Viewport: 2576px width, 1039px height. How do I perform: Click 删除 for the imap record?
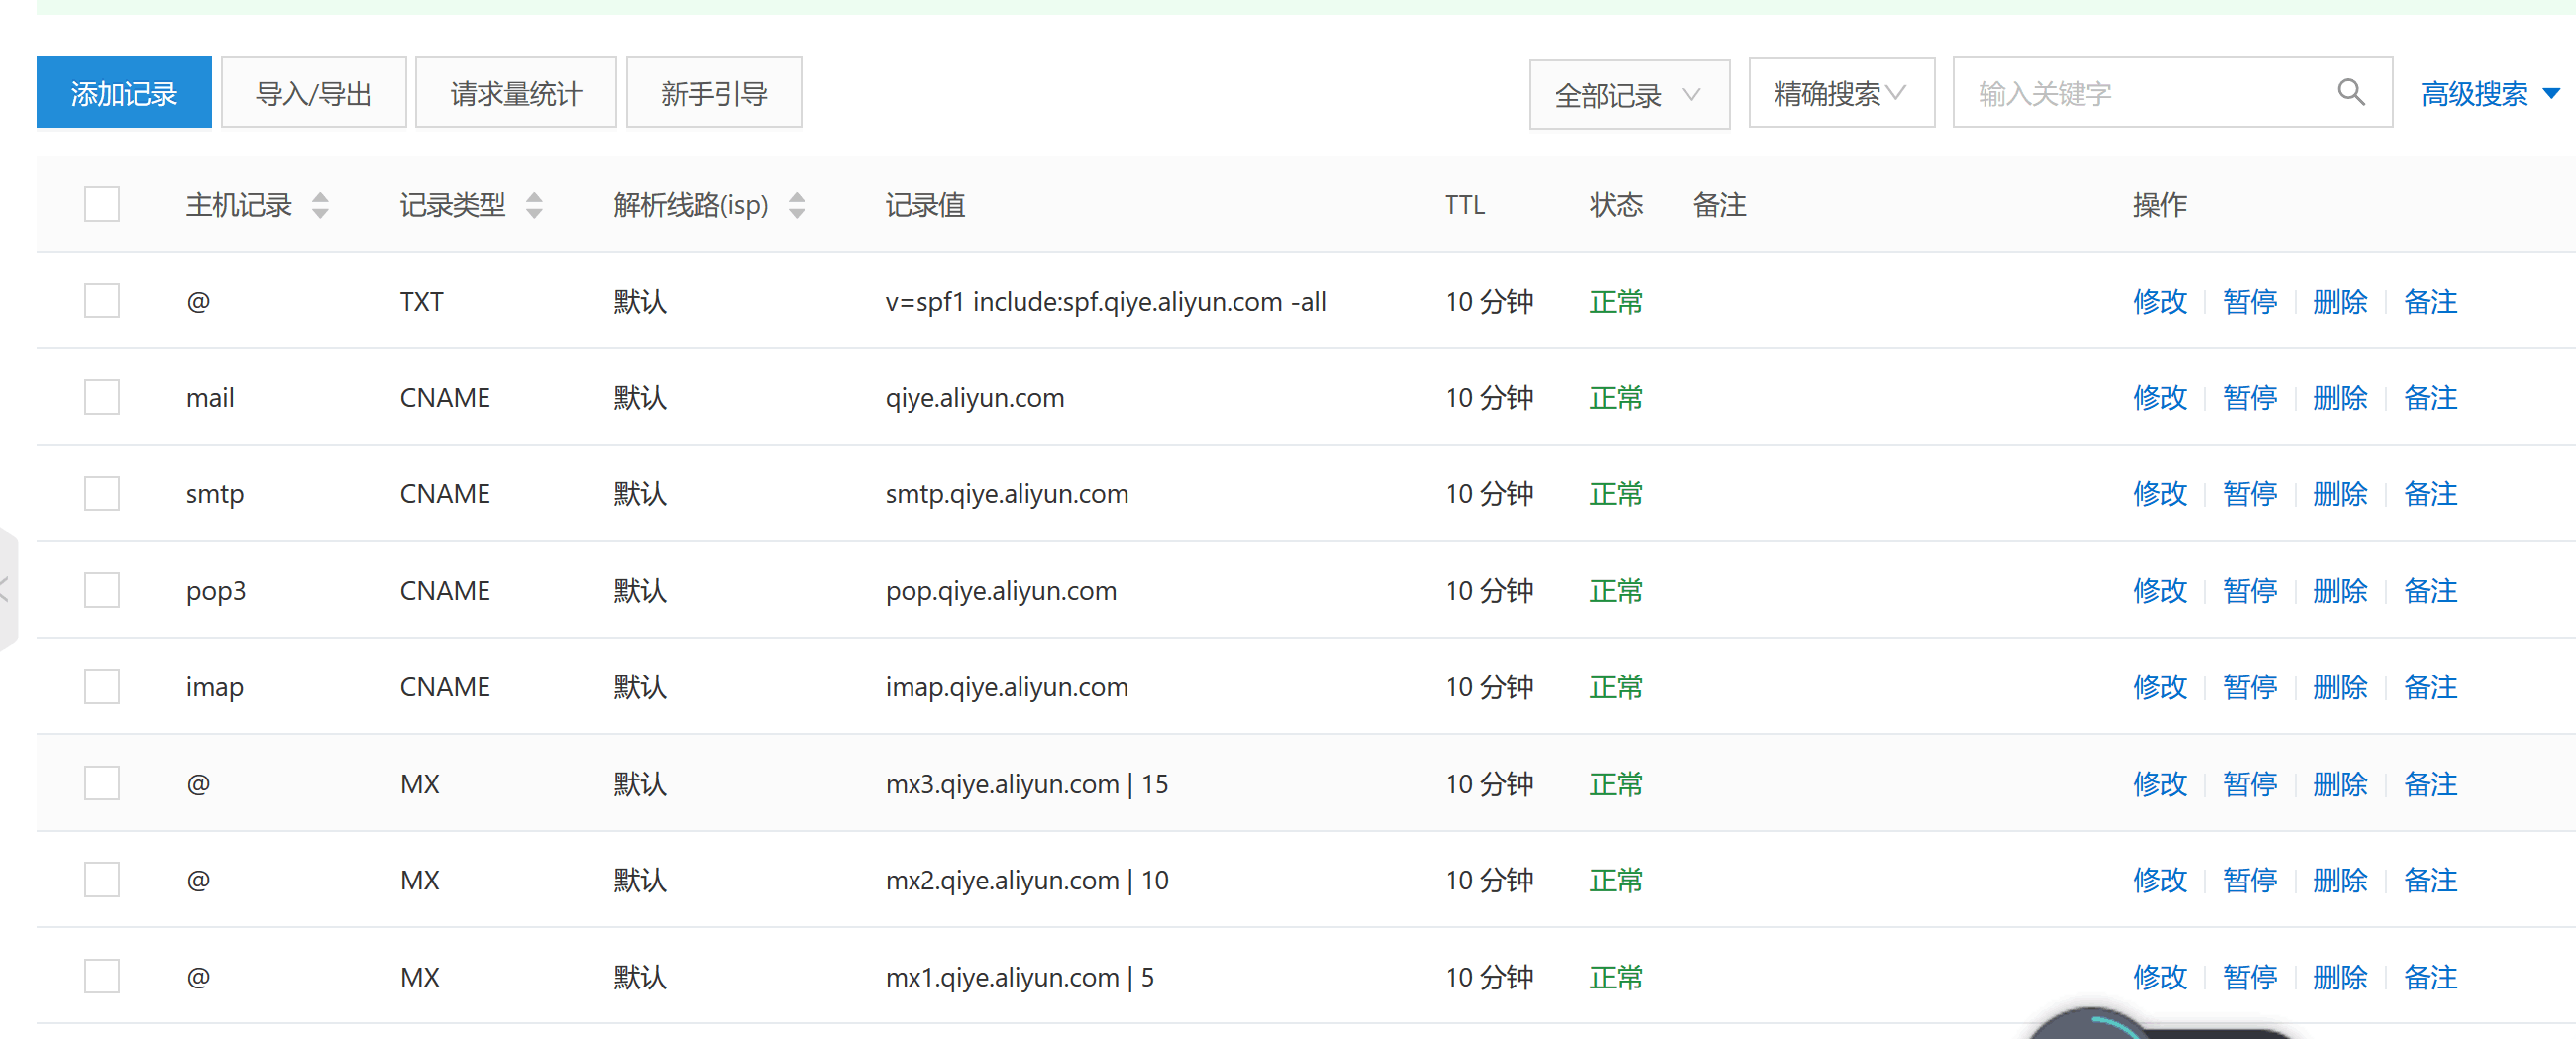[2340, 686]
